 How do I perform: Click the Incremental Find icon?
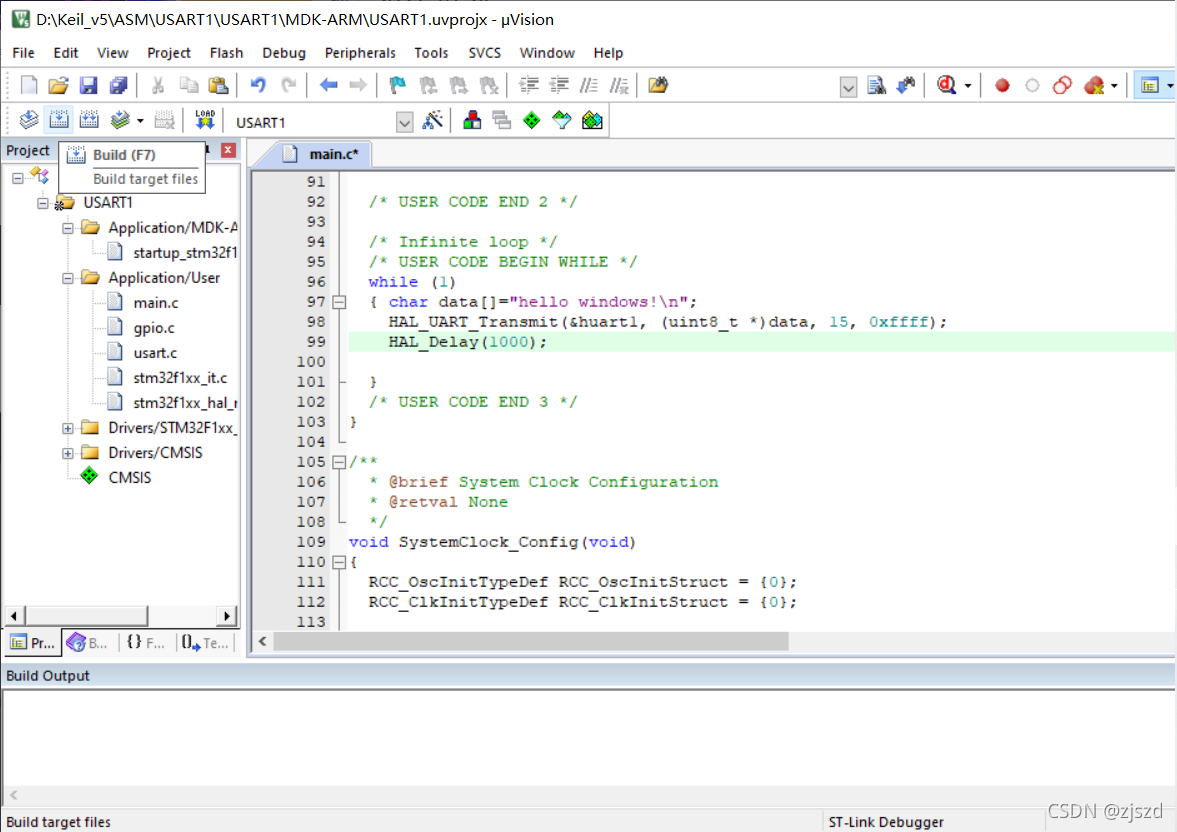(906, 85)
